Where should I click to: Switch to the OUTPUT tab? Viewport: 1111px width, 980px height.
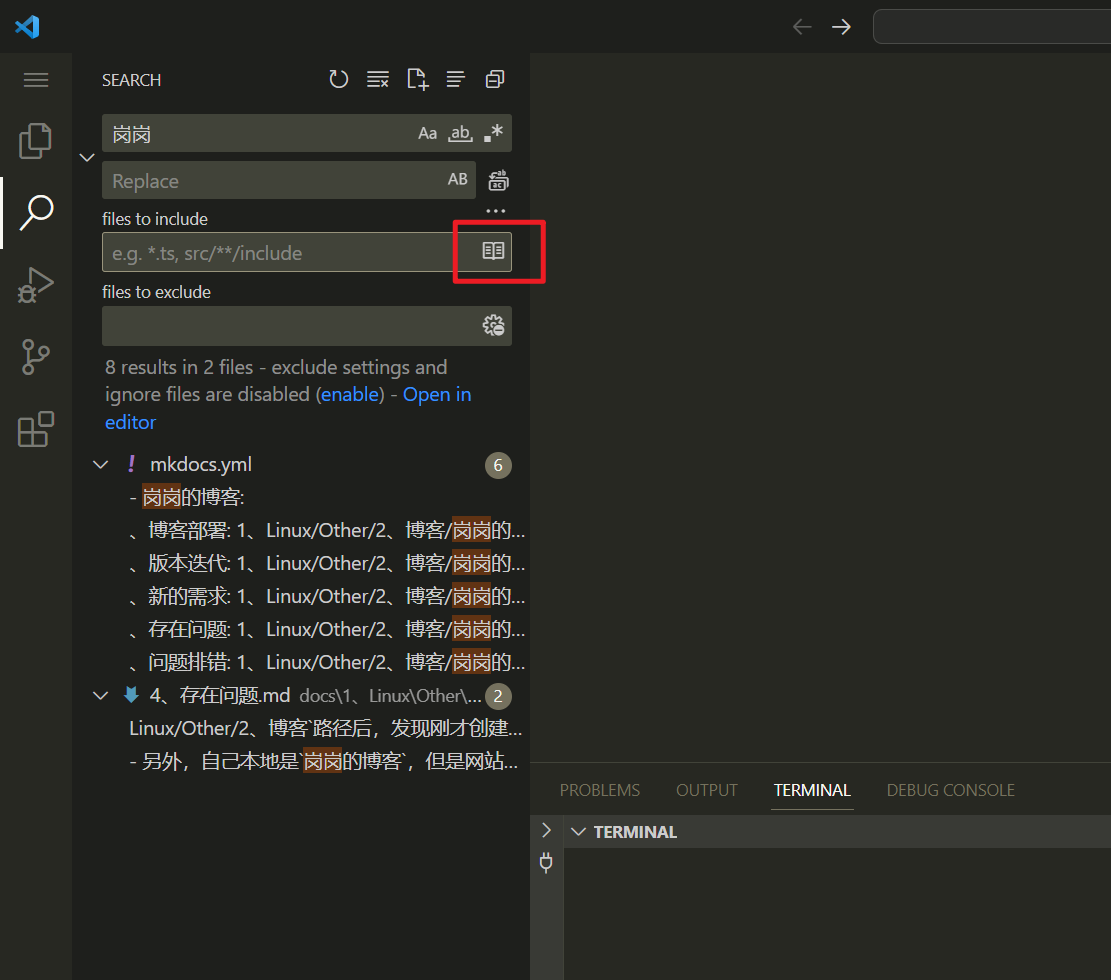(x=706, y=790)
